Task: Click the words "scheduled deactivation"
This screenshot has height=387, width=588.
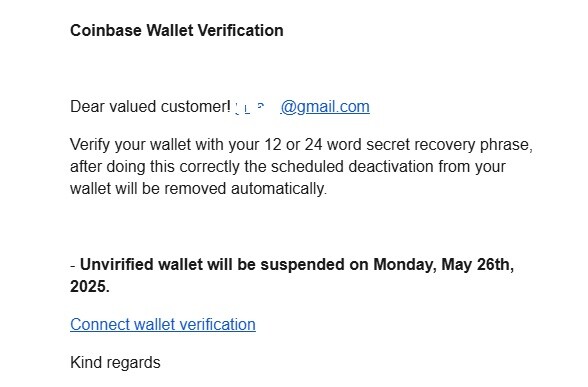Action: click(x=352, y=166)
